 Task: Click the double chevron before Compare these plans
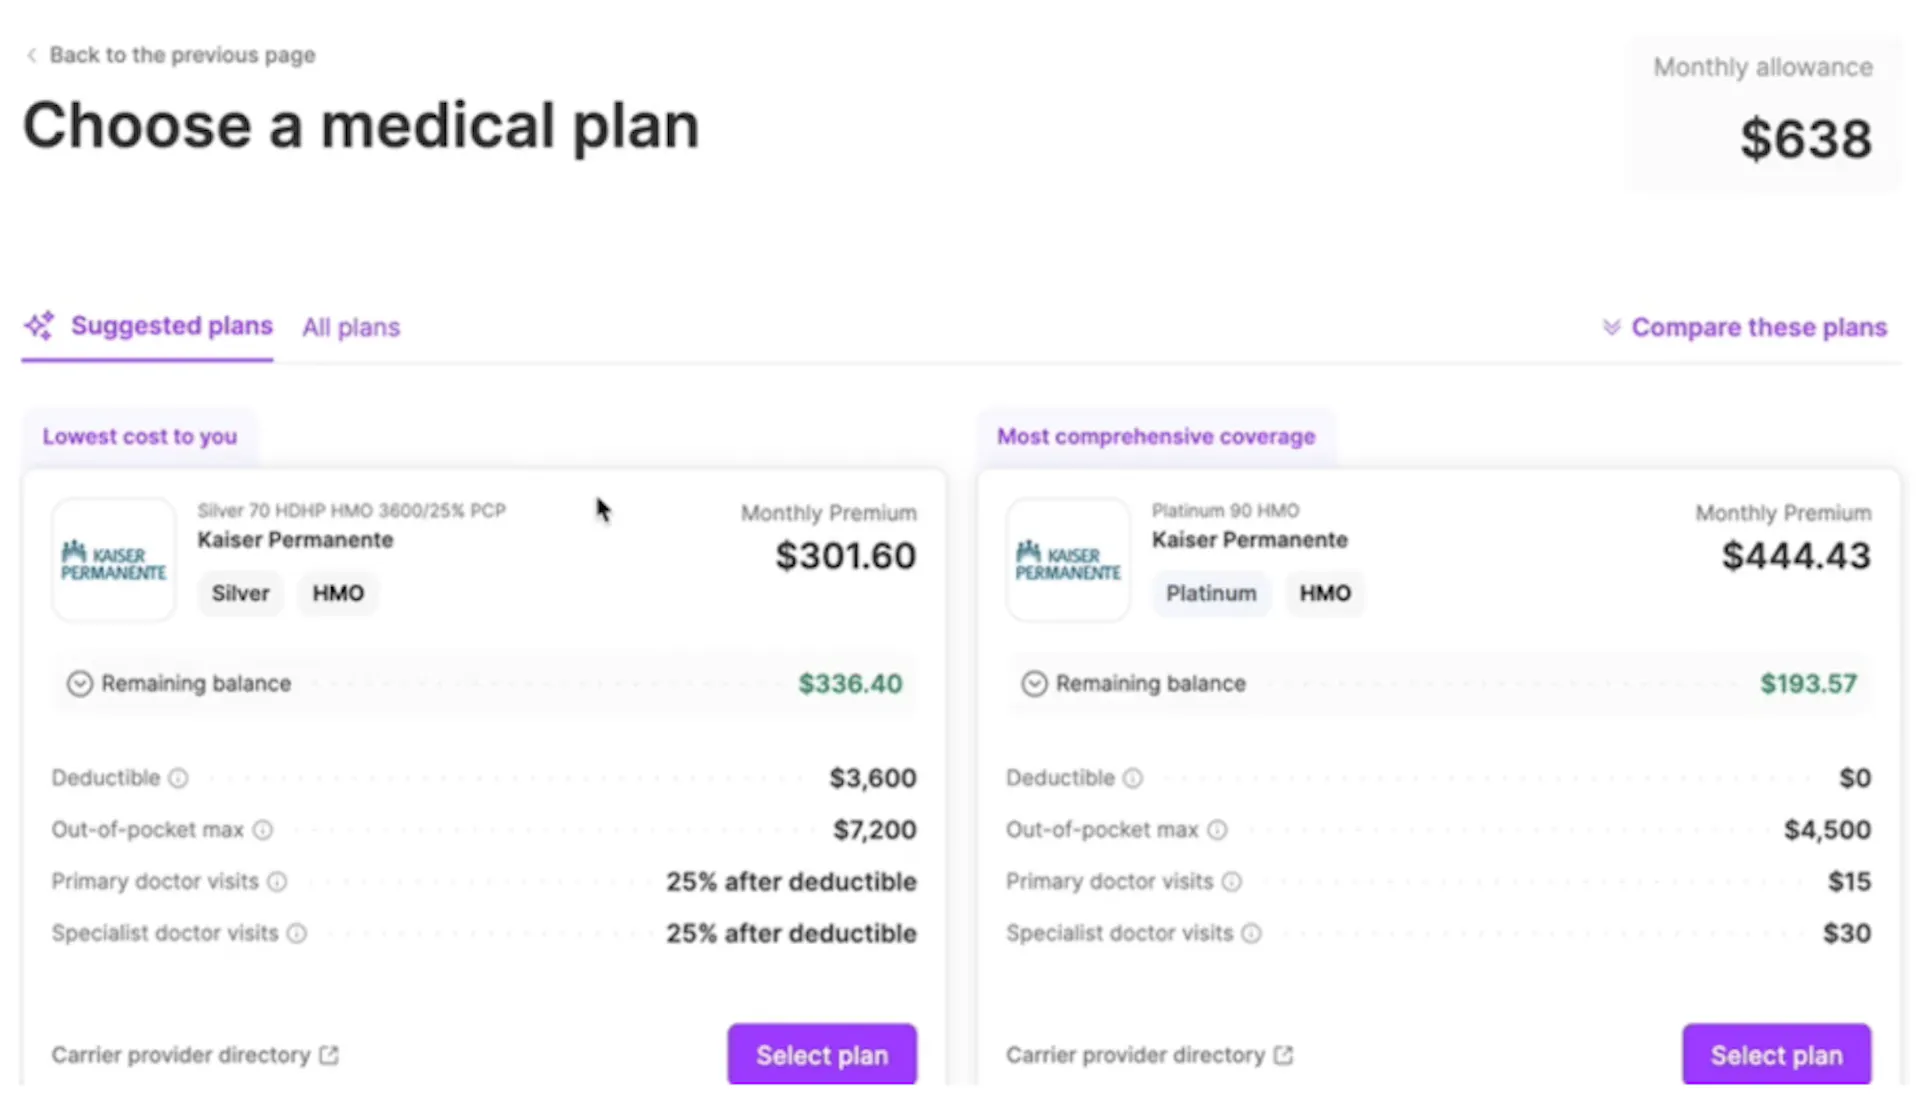click(1611, 327)
